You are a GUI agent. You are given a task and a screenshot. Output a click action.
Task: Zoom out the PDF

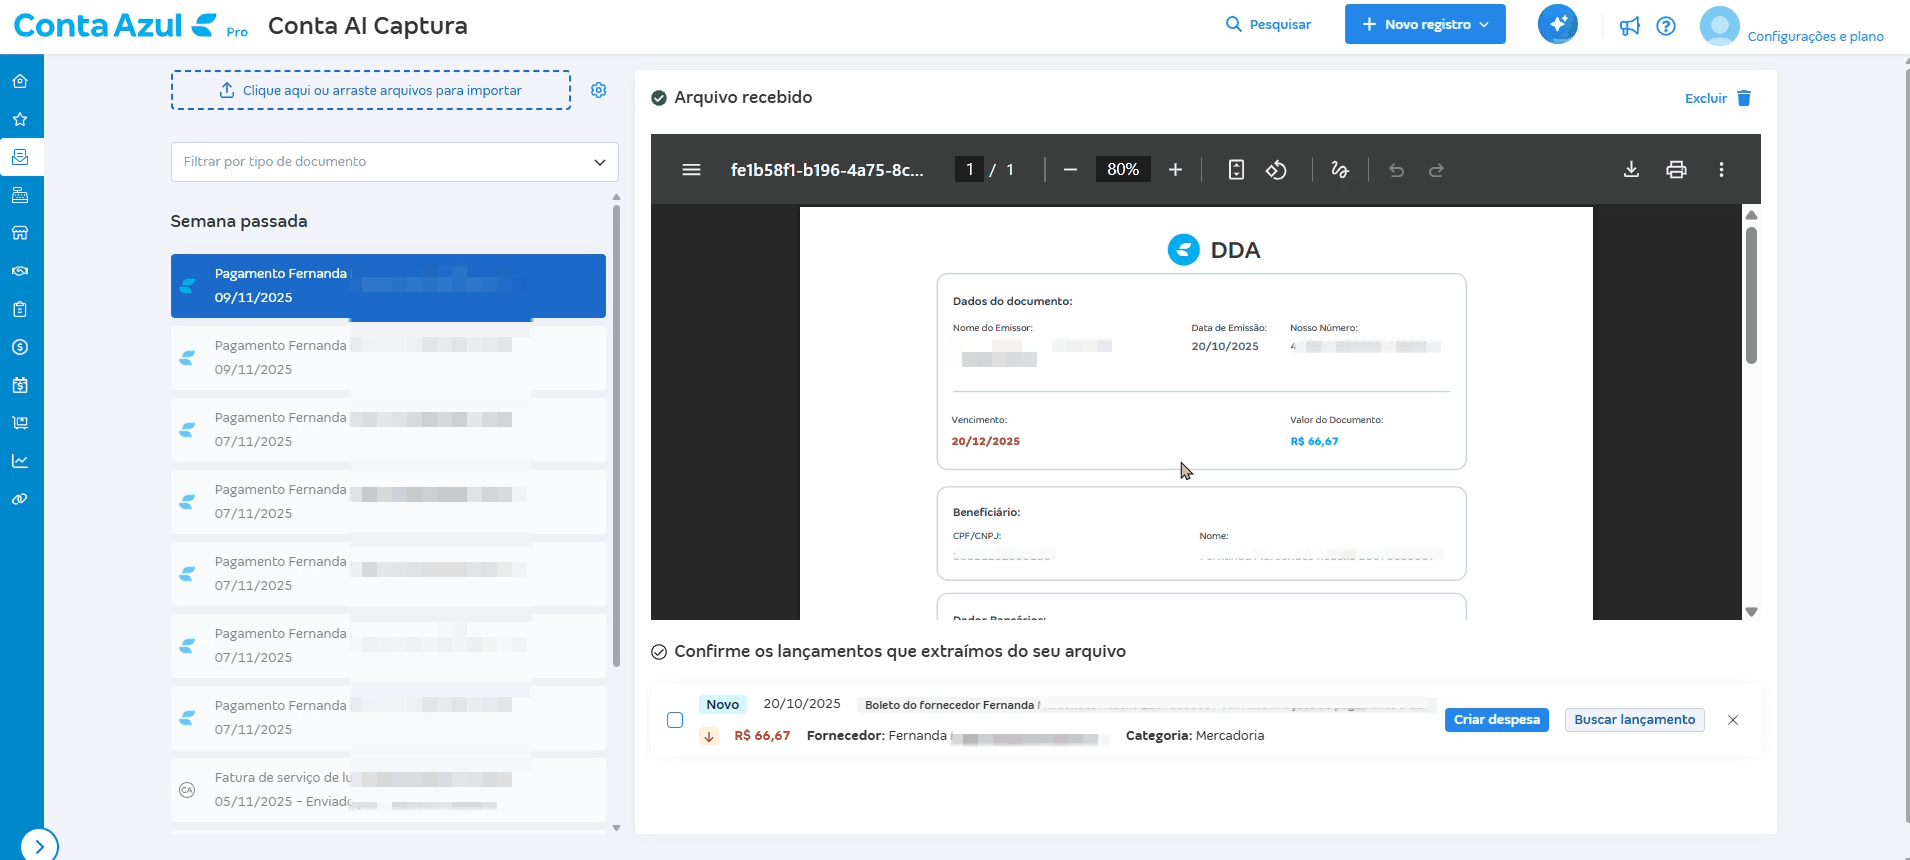point(1070,170)
